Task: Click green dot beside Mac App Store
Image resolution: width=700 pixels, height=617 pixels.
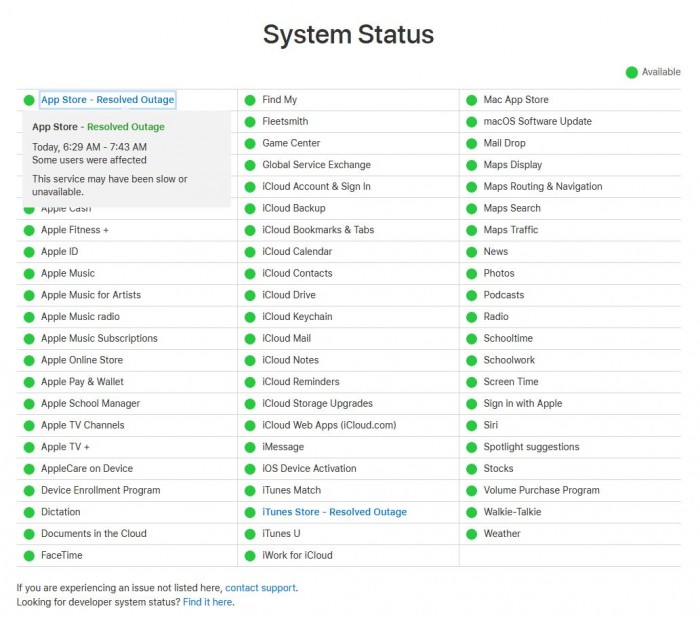Action: click(471, 100)
